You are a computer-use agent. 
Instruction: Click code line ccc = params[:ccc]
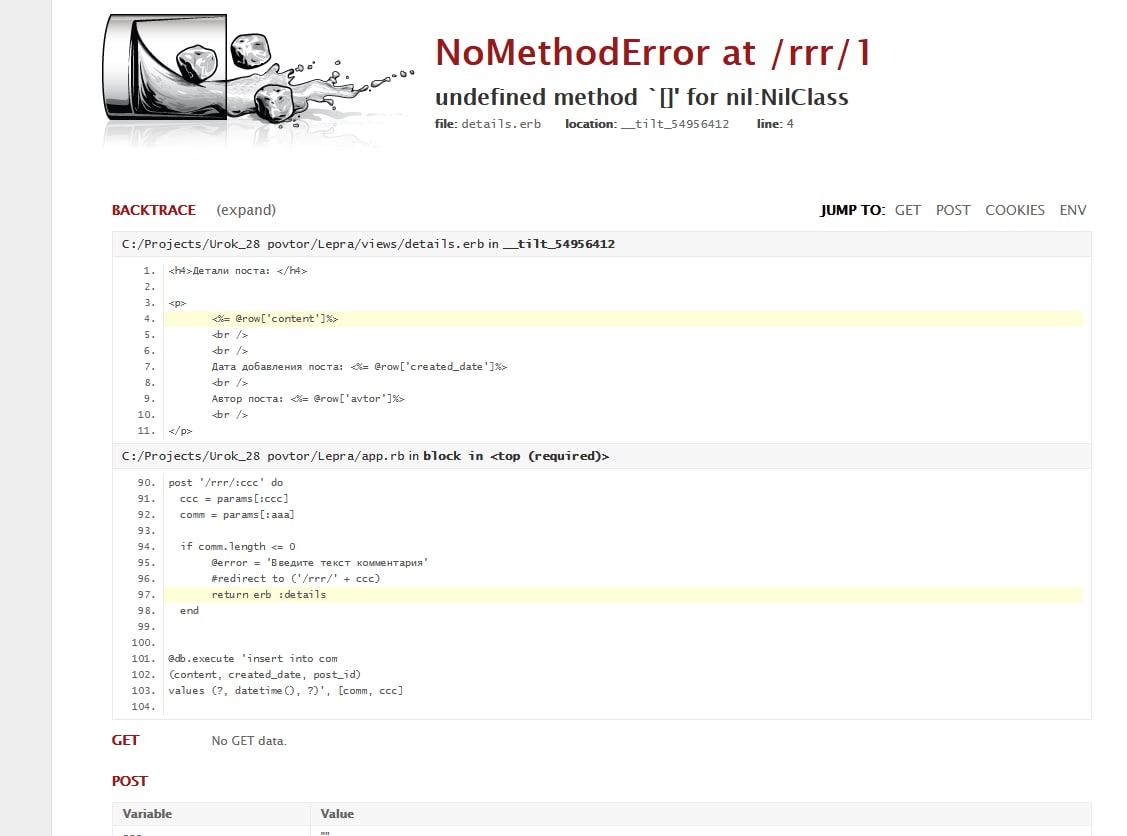click(234, 498)
